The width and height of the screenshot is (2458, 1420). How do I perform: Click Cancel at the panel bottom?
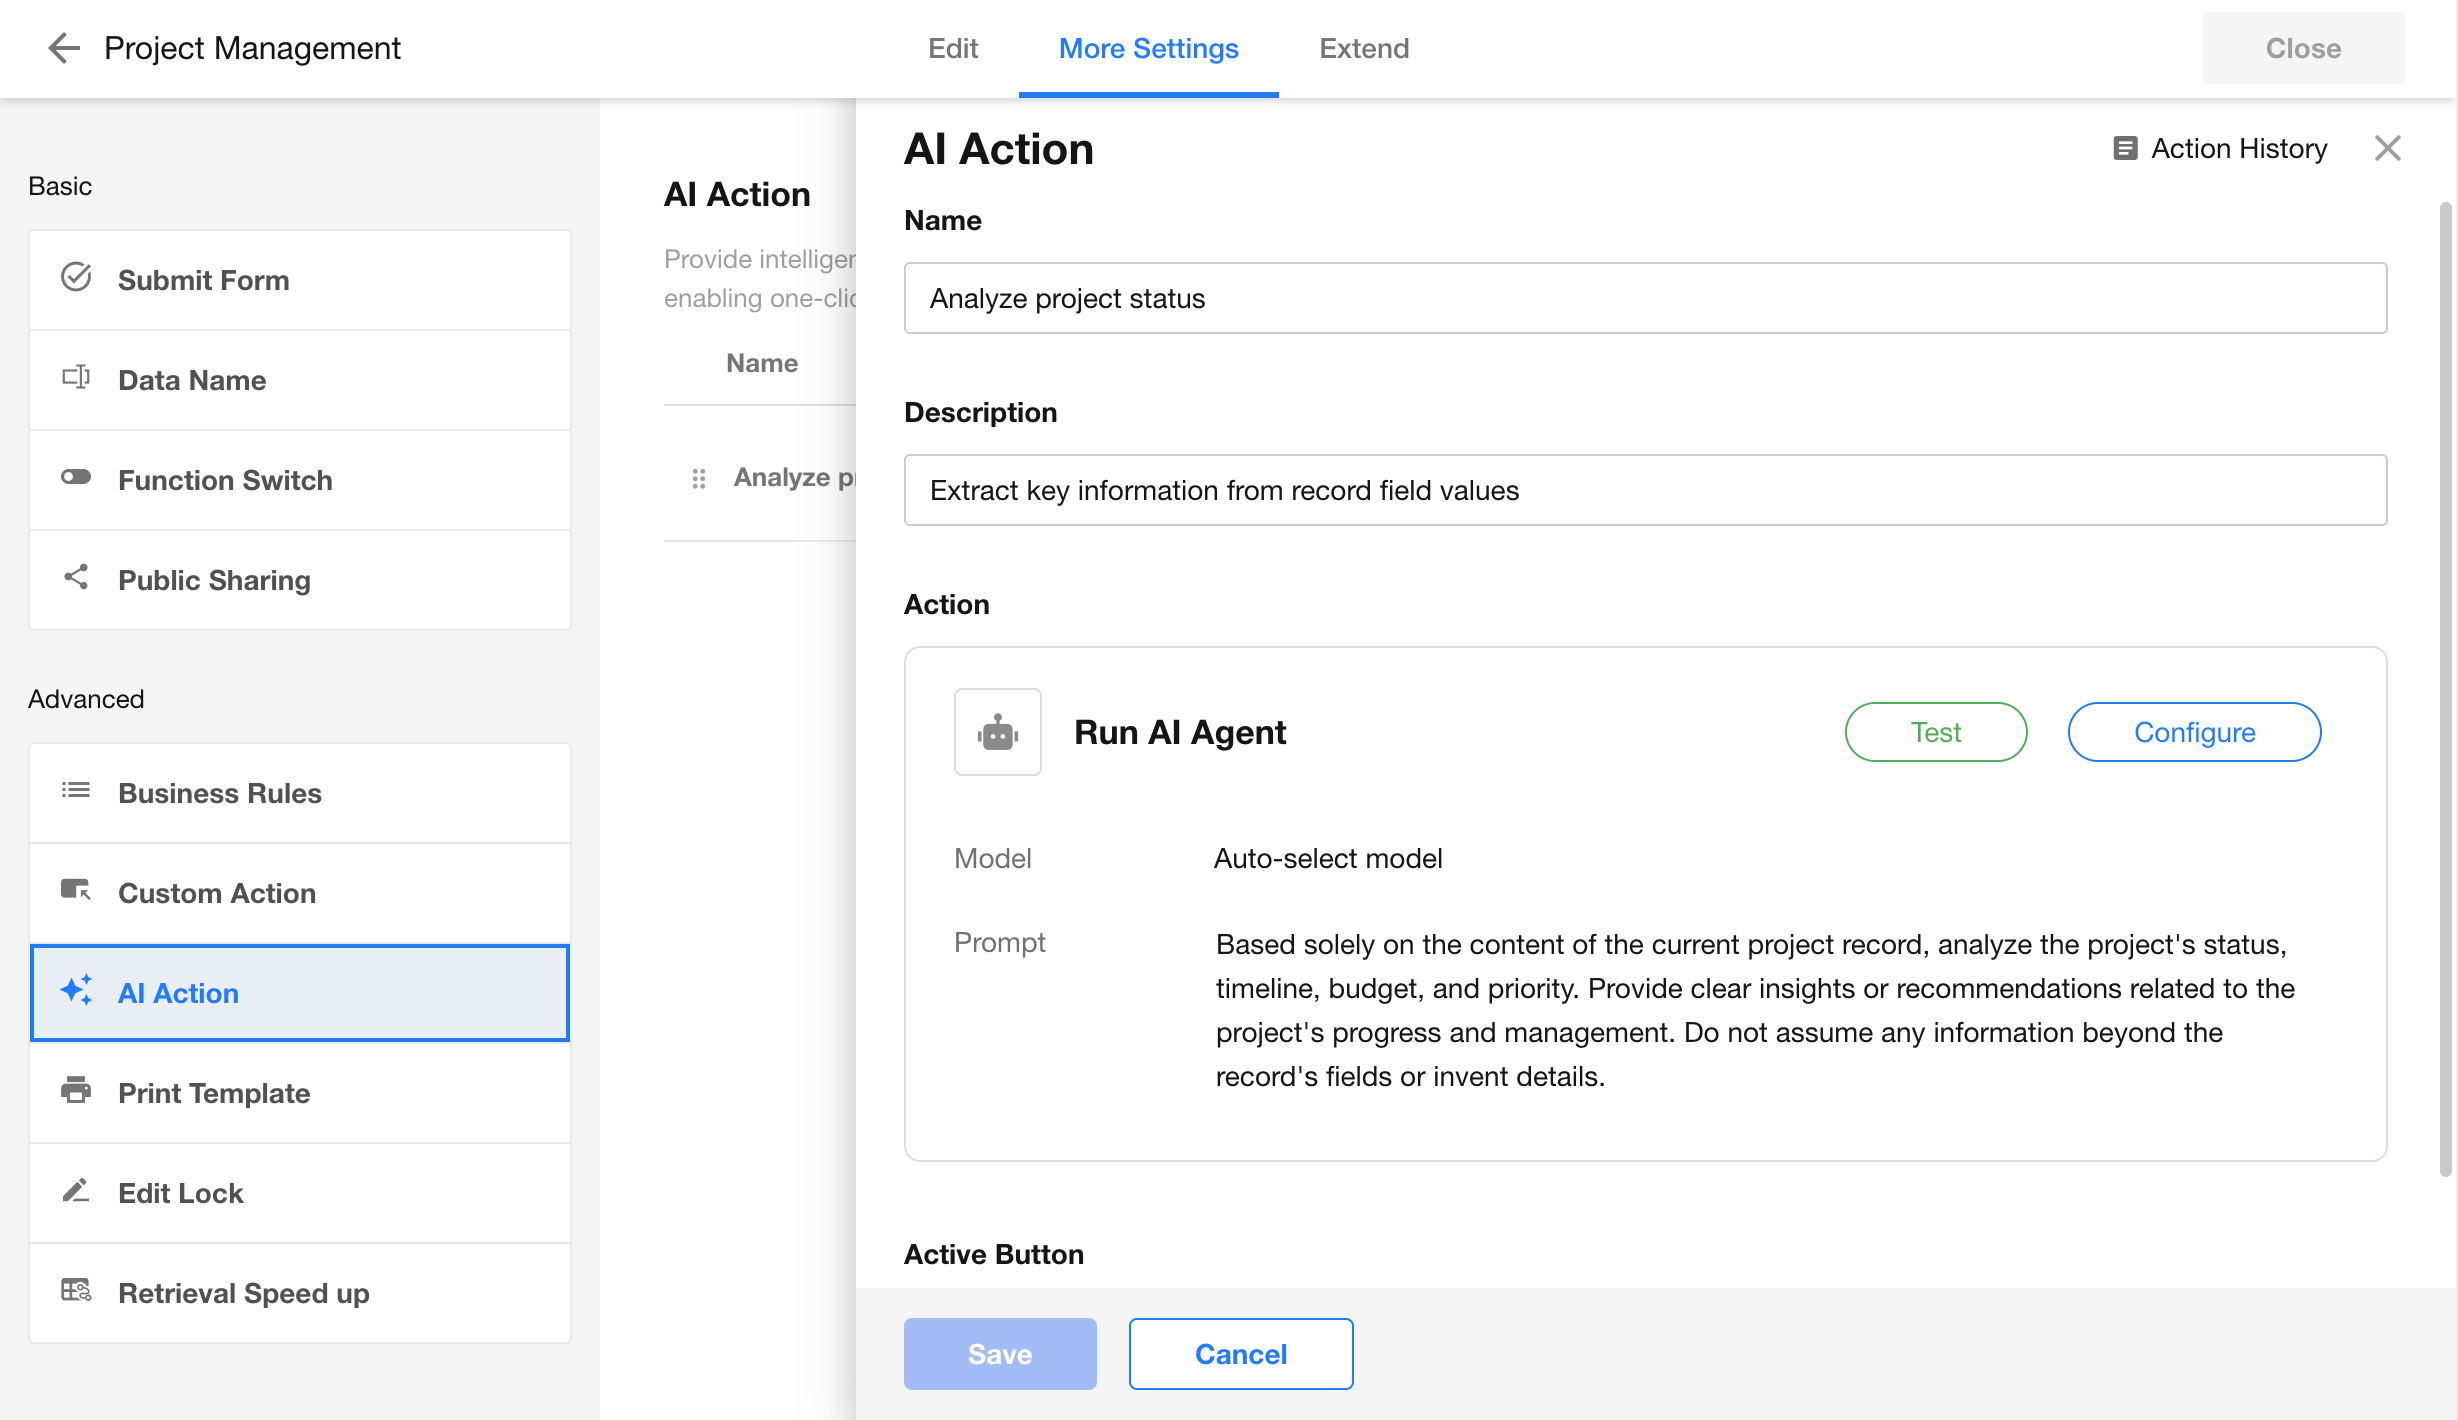point(1240,1353)
